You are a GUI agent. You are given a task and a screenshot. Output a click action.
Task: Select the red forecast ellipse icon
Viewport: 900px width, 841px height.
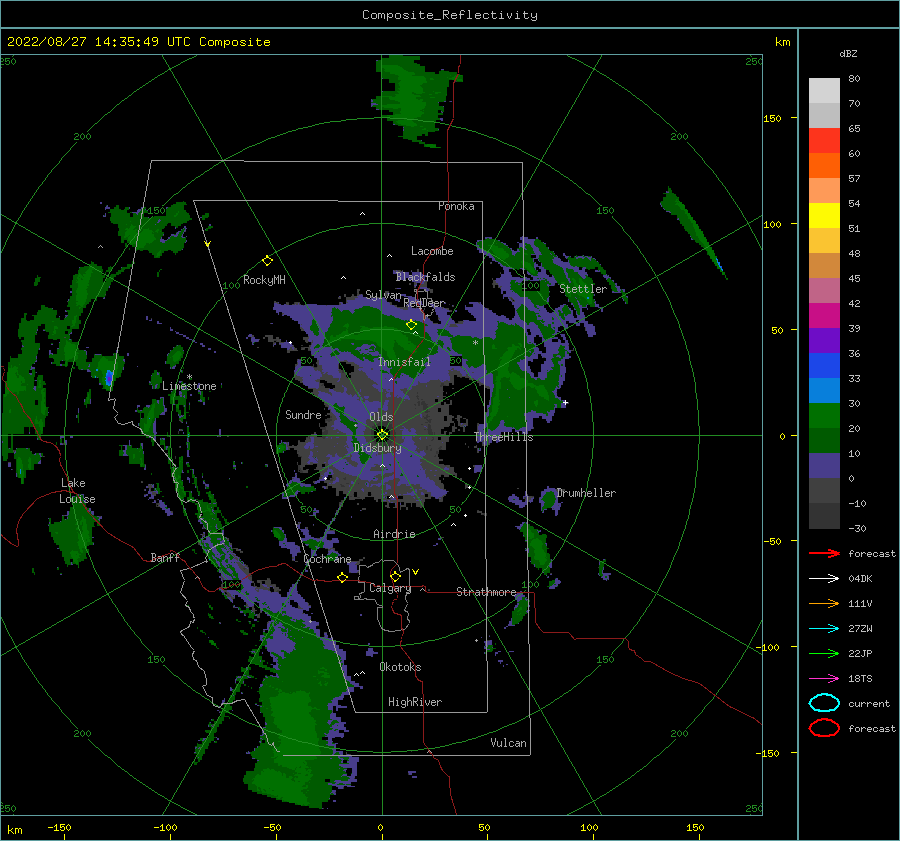[x=824, y=728]
